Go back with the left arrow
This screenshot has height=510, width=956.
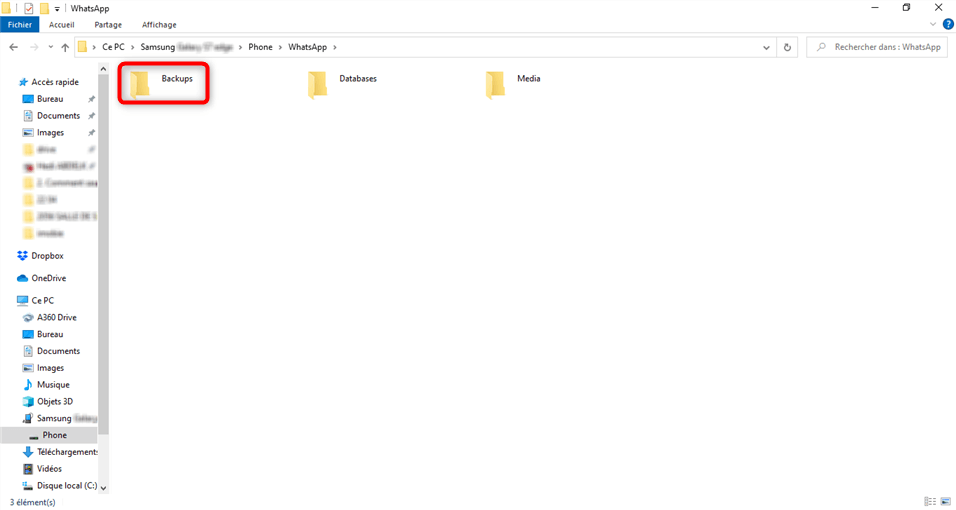(13, 47)
